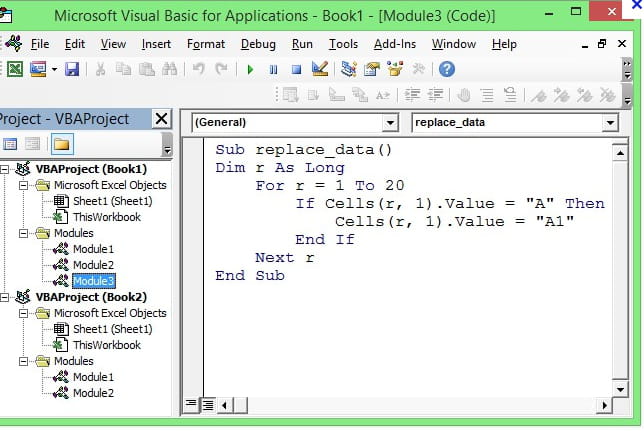Toggle Folders button in Project pane
The height and width of the screenshot is (431, 644).
[62, 144]
